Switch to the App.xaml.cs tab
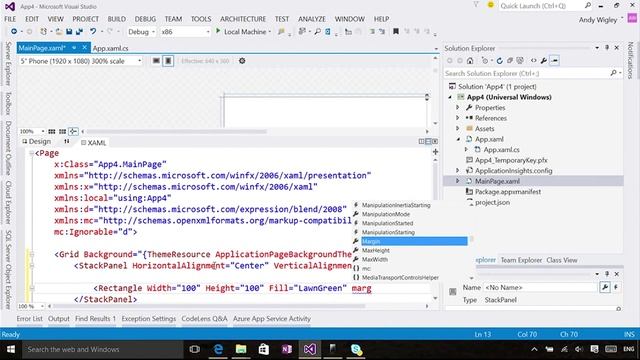This screenshot has width=640, height=360. (x=110, y=48)
